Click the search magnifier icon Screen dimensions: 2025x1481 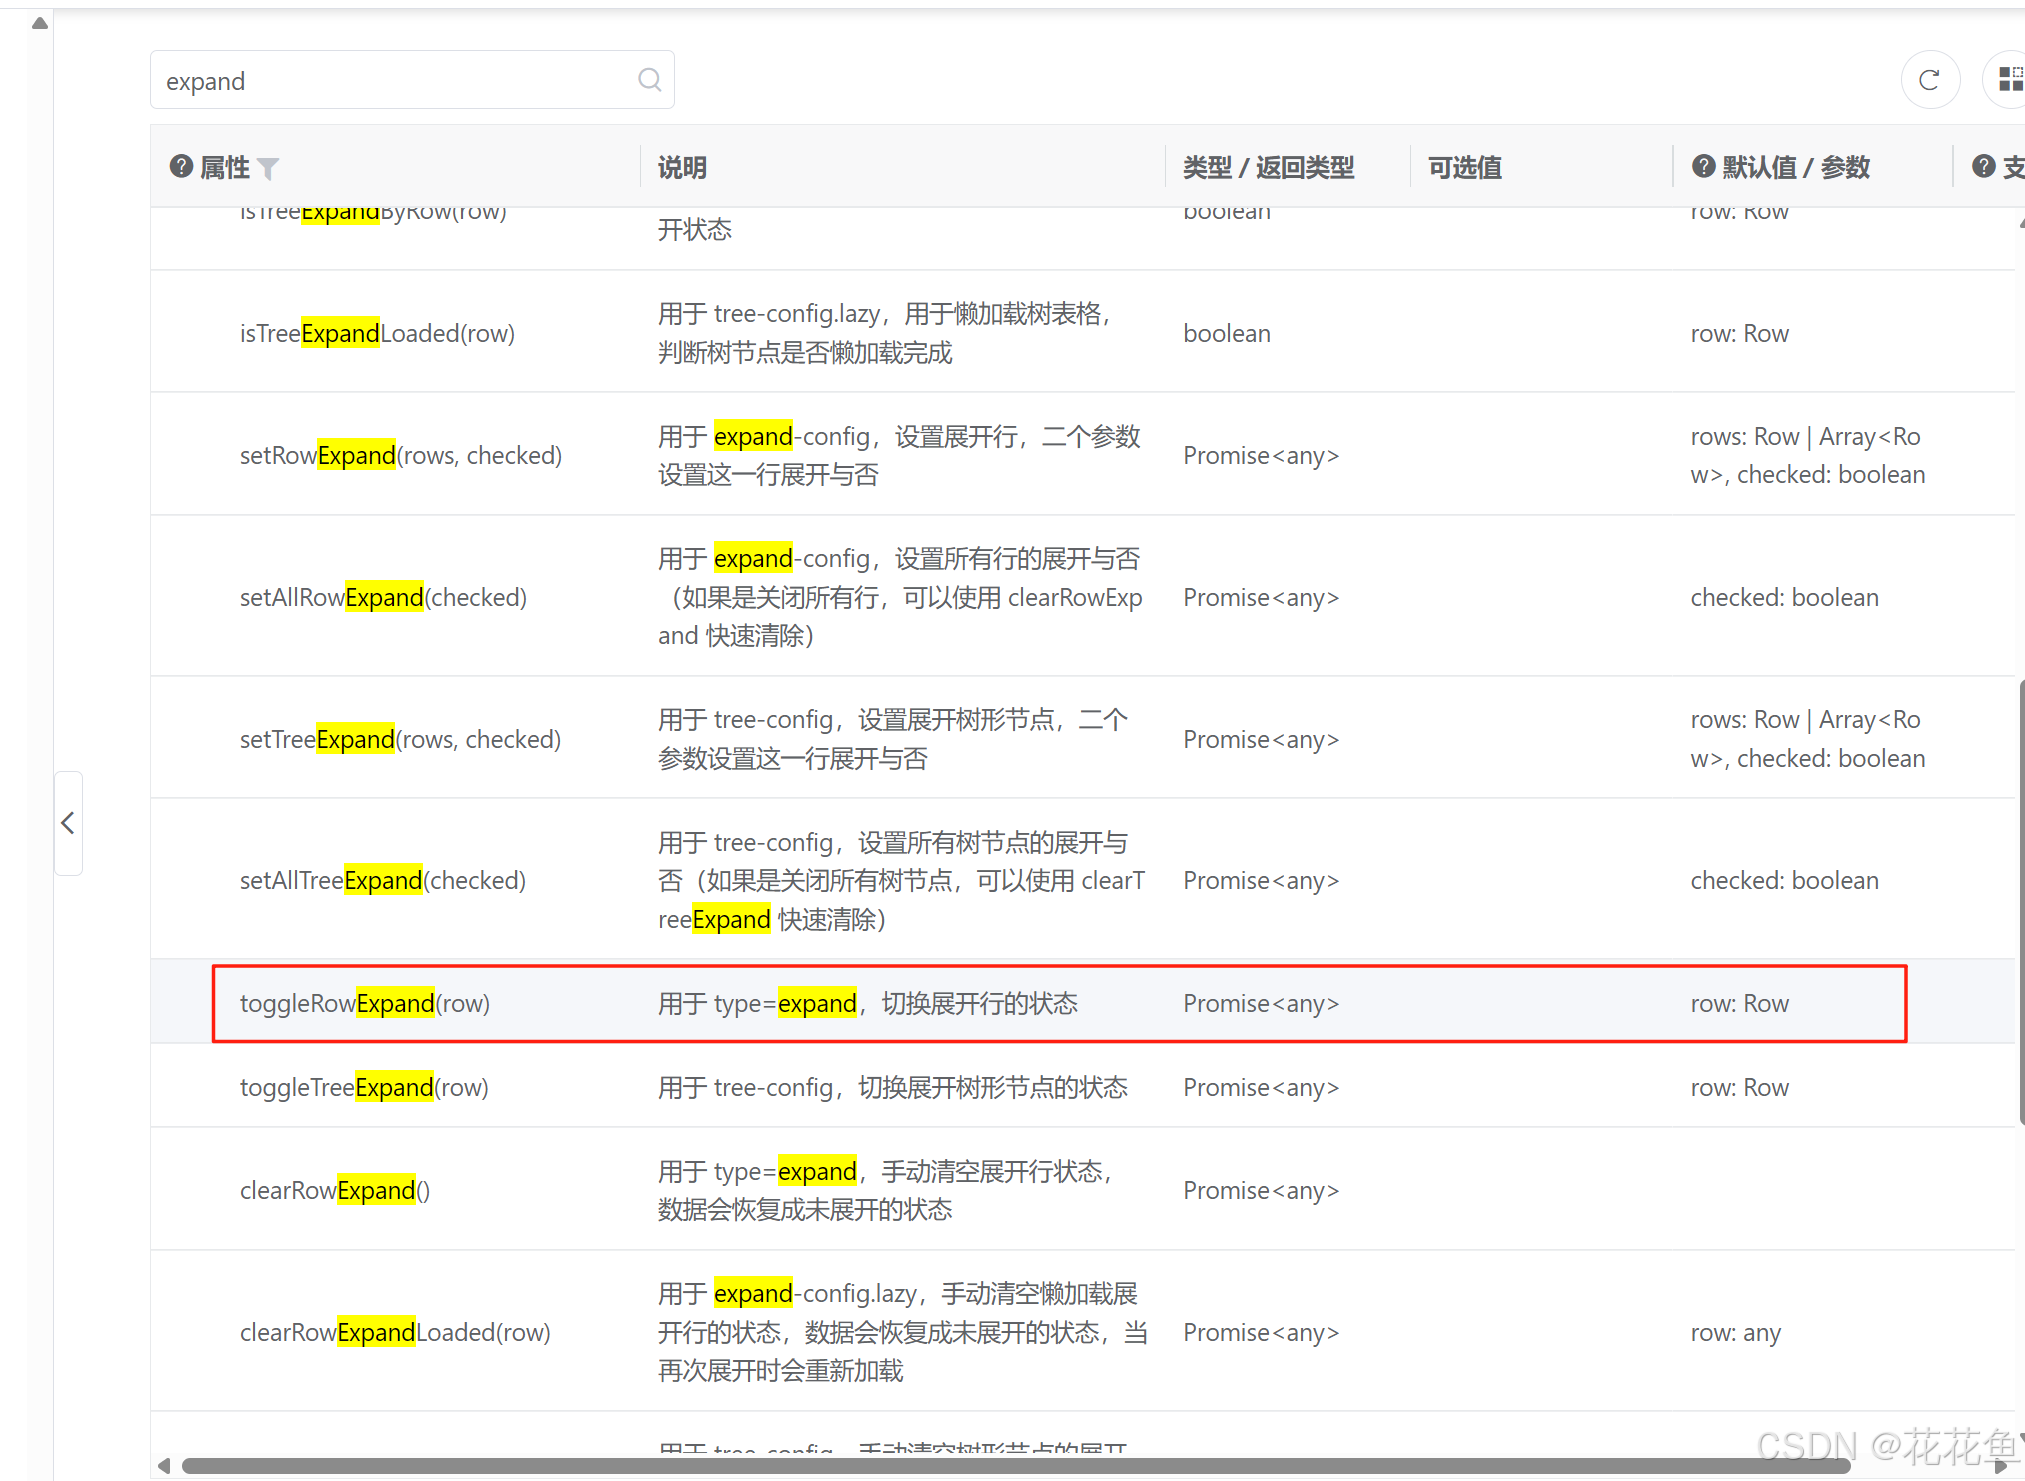pyautogui.click(x=649, y=80)
